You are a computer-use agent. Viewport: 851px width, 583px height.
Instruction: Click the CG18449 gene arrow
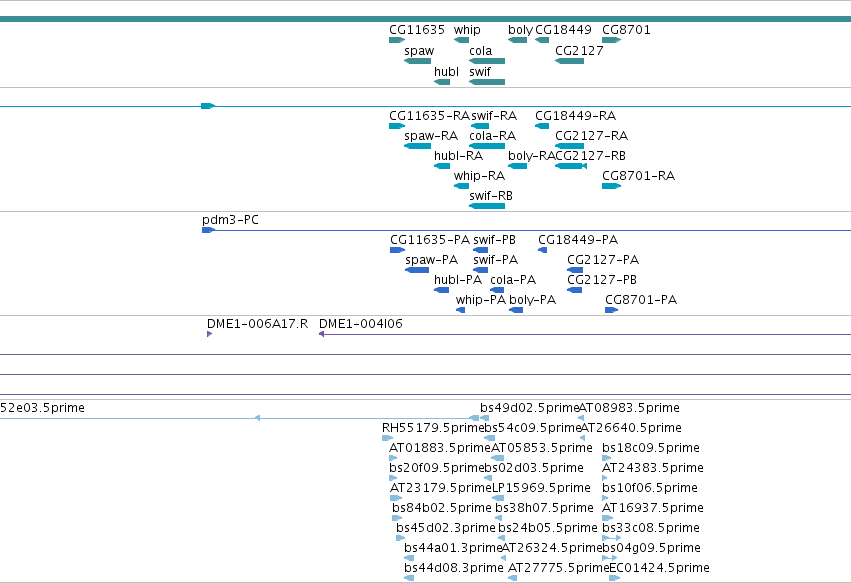pos(542,40)
